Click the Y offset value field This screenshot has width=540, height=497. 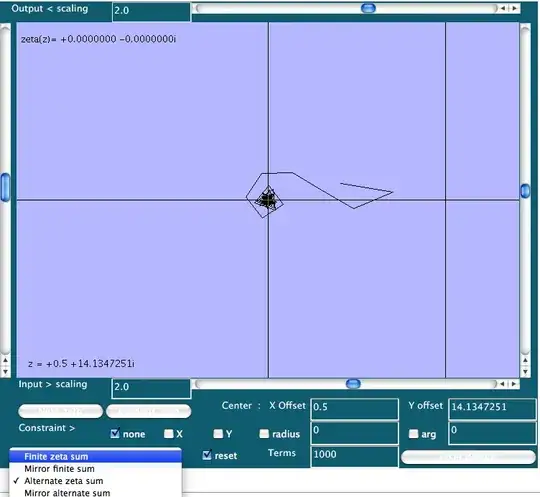(x=492, y=409)
